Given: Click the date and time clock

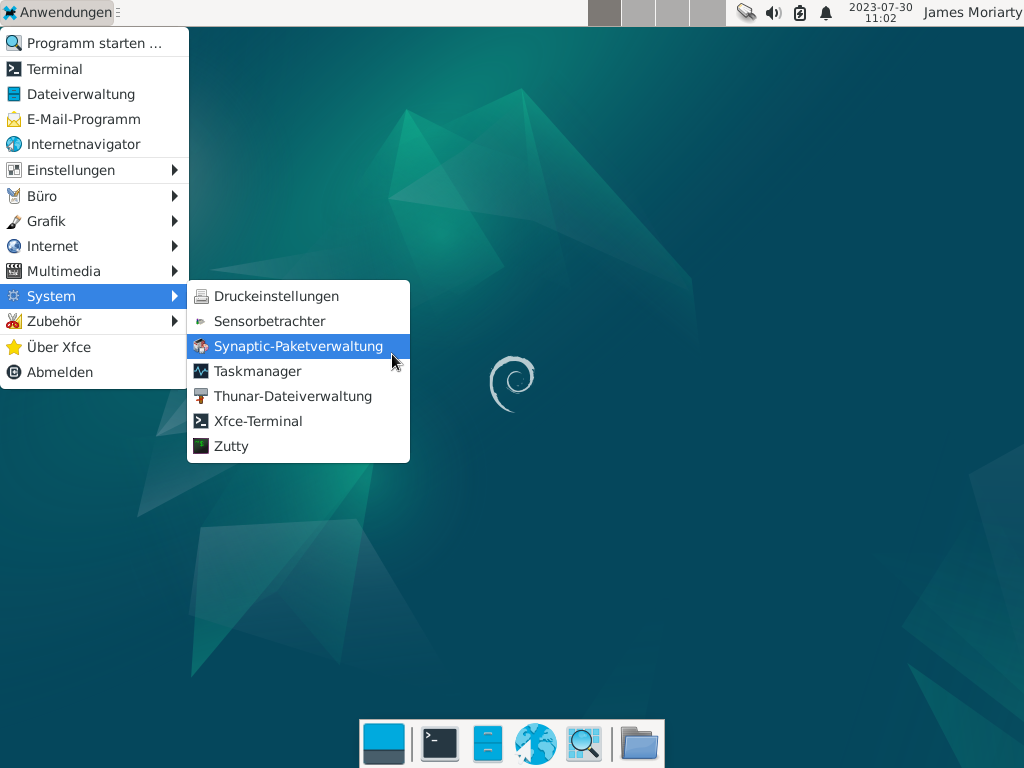Looking at the screenshot, I should pos(880,12).
